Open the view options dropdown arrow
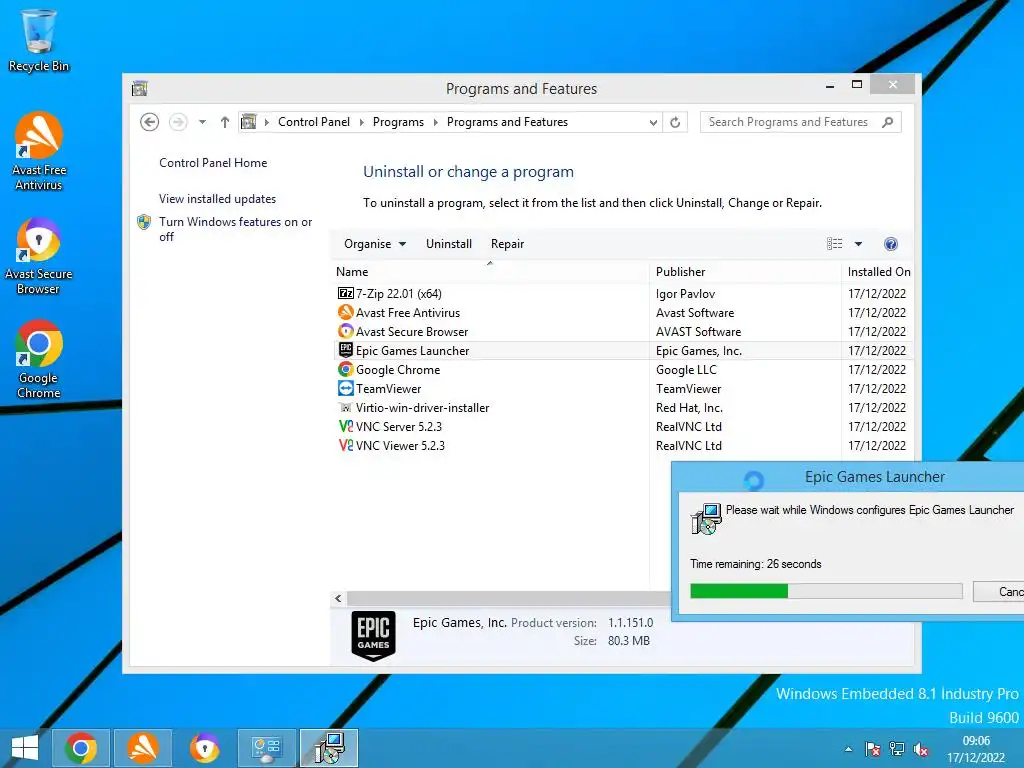Viewport: 1024px width, 768px height. tap(858, 244)
